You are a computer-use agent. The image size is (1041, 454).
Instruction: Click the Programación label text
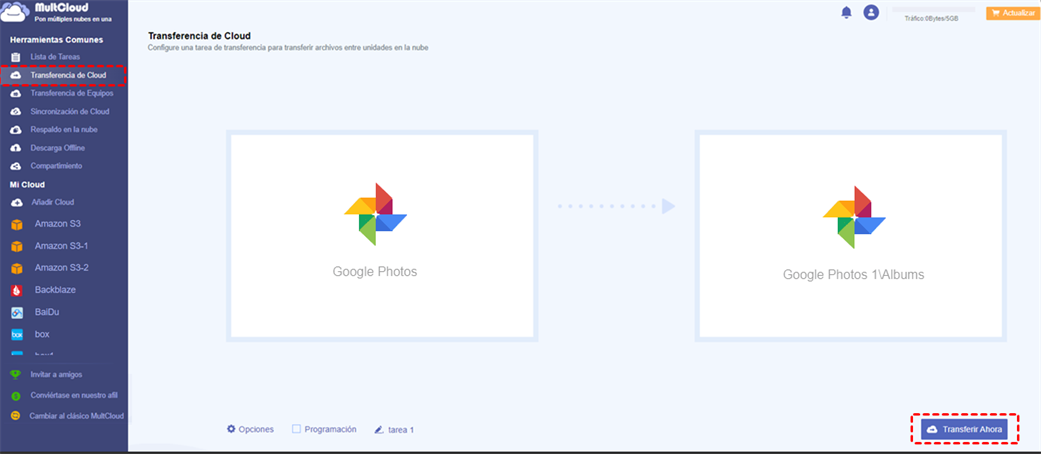(331, 429)
